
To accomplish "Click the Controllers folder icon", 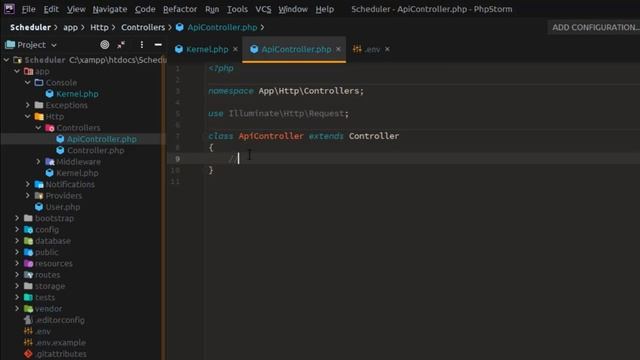I will tap(50, 128).
